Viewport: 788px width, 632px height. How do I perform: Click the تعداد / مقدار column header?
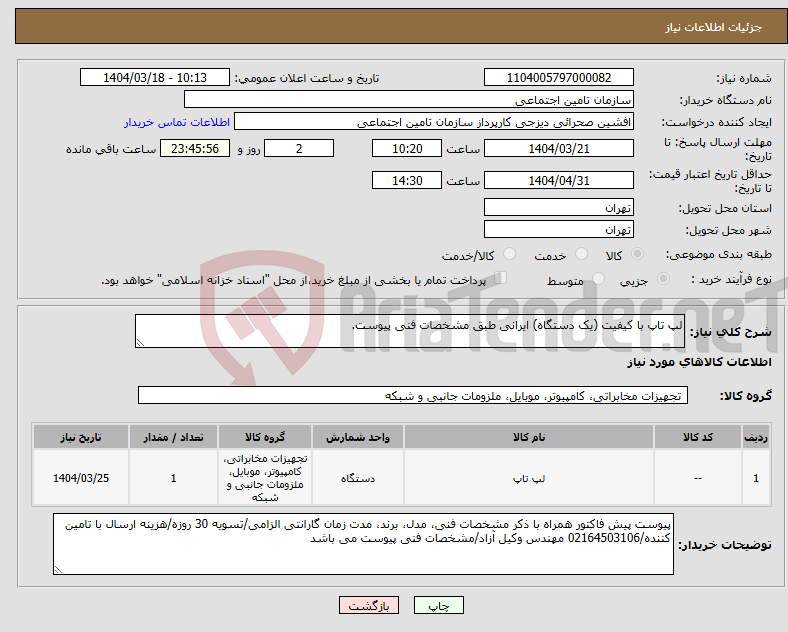pos(173,437)
